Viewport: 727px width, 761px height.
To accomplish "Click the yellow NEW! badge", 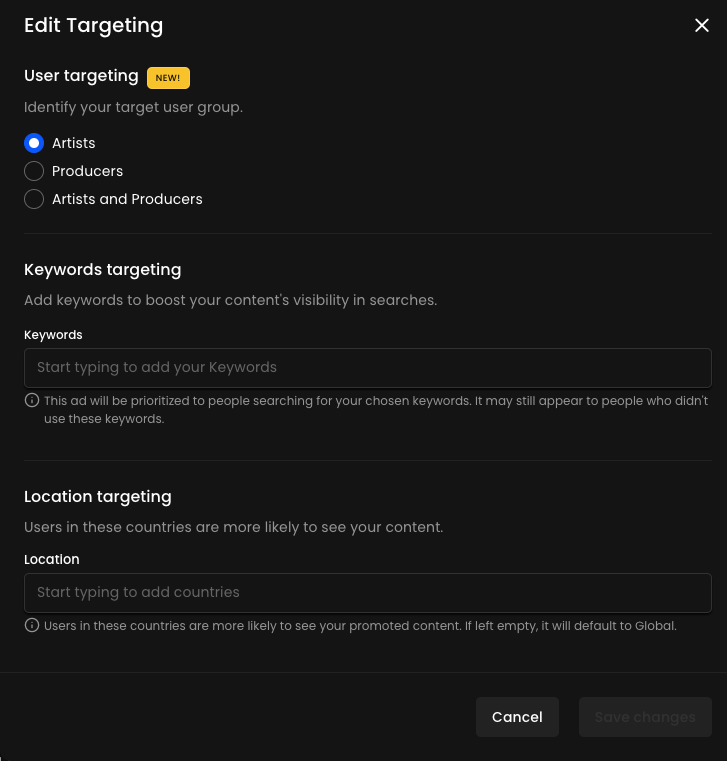I will point(168,77).
